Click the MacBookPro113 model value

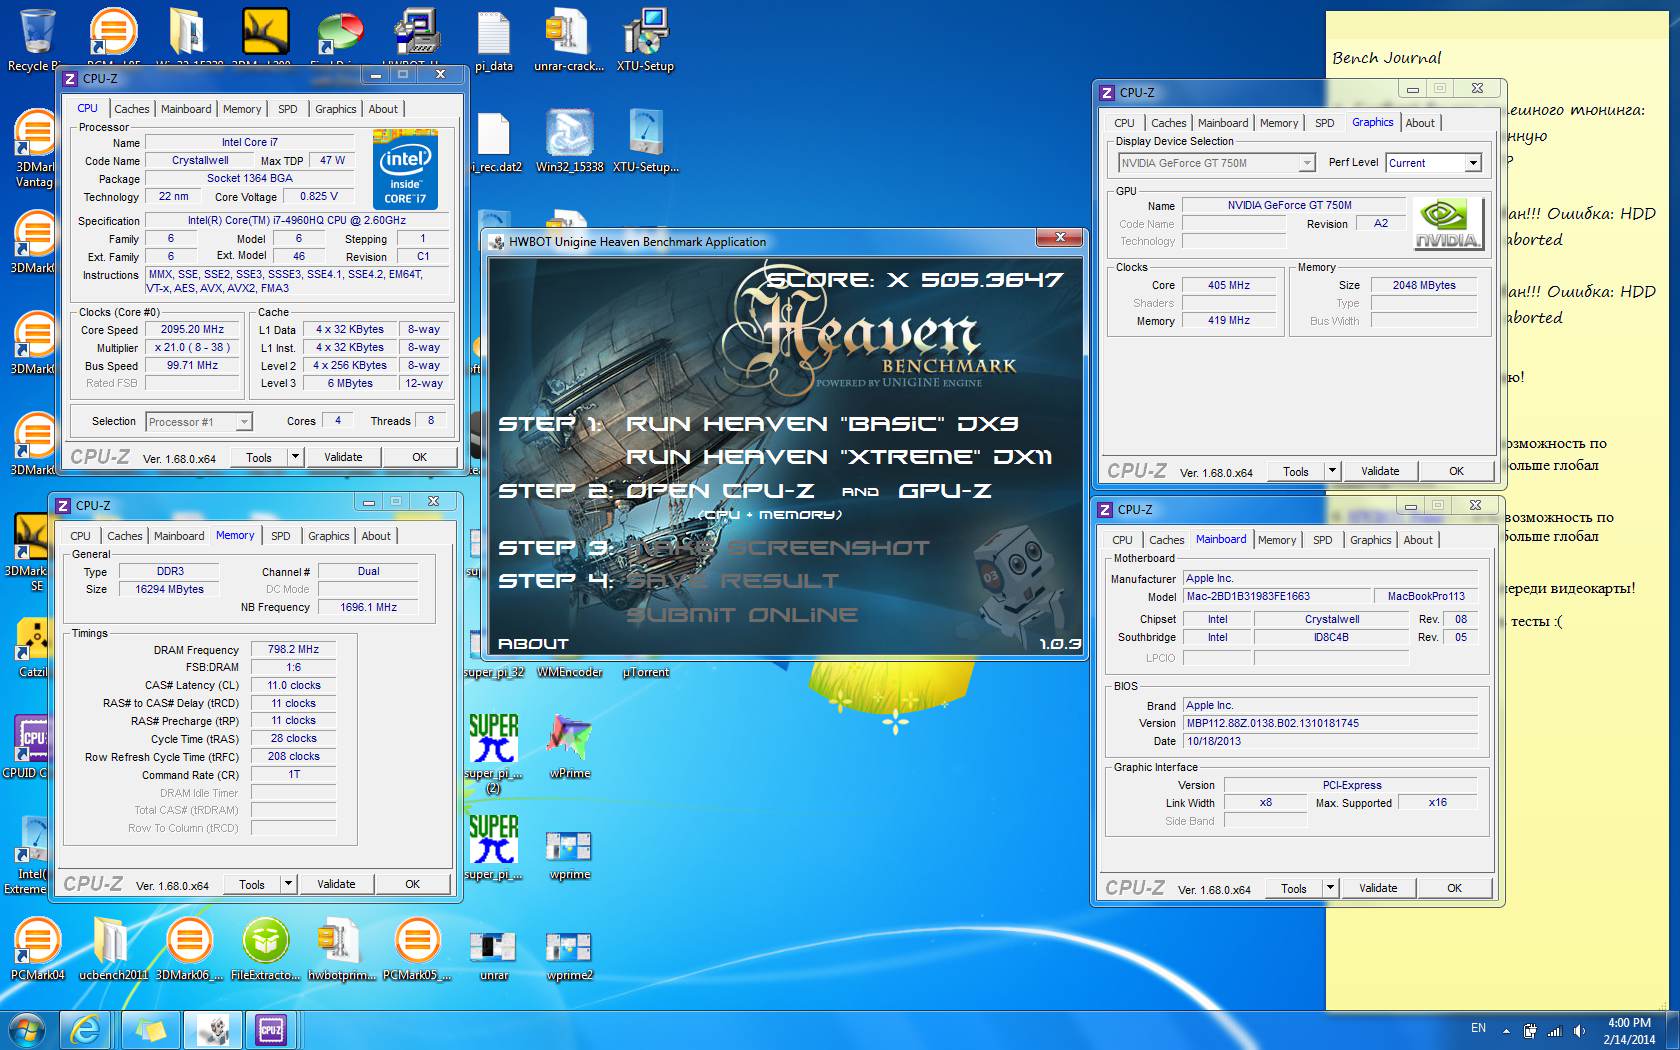pyautogui.click(x=1426, y=596)
